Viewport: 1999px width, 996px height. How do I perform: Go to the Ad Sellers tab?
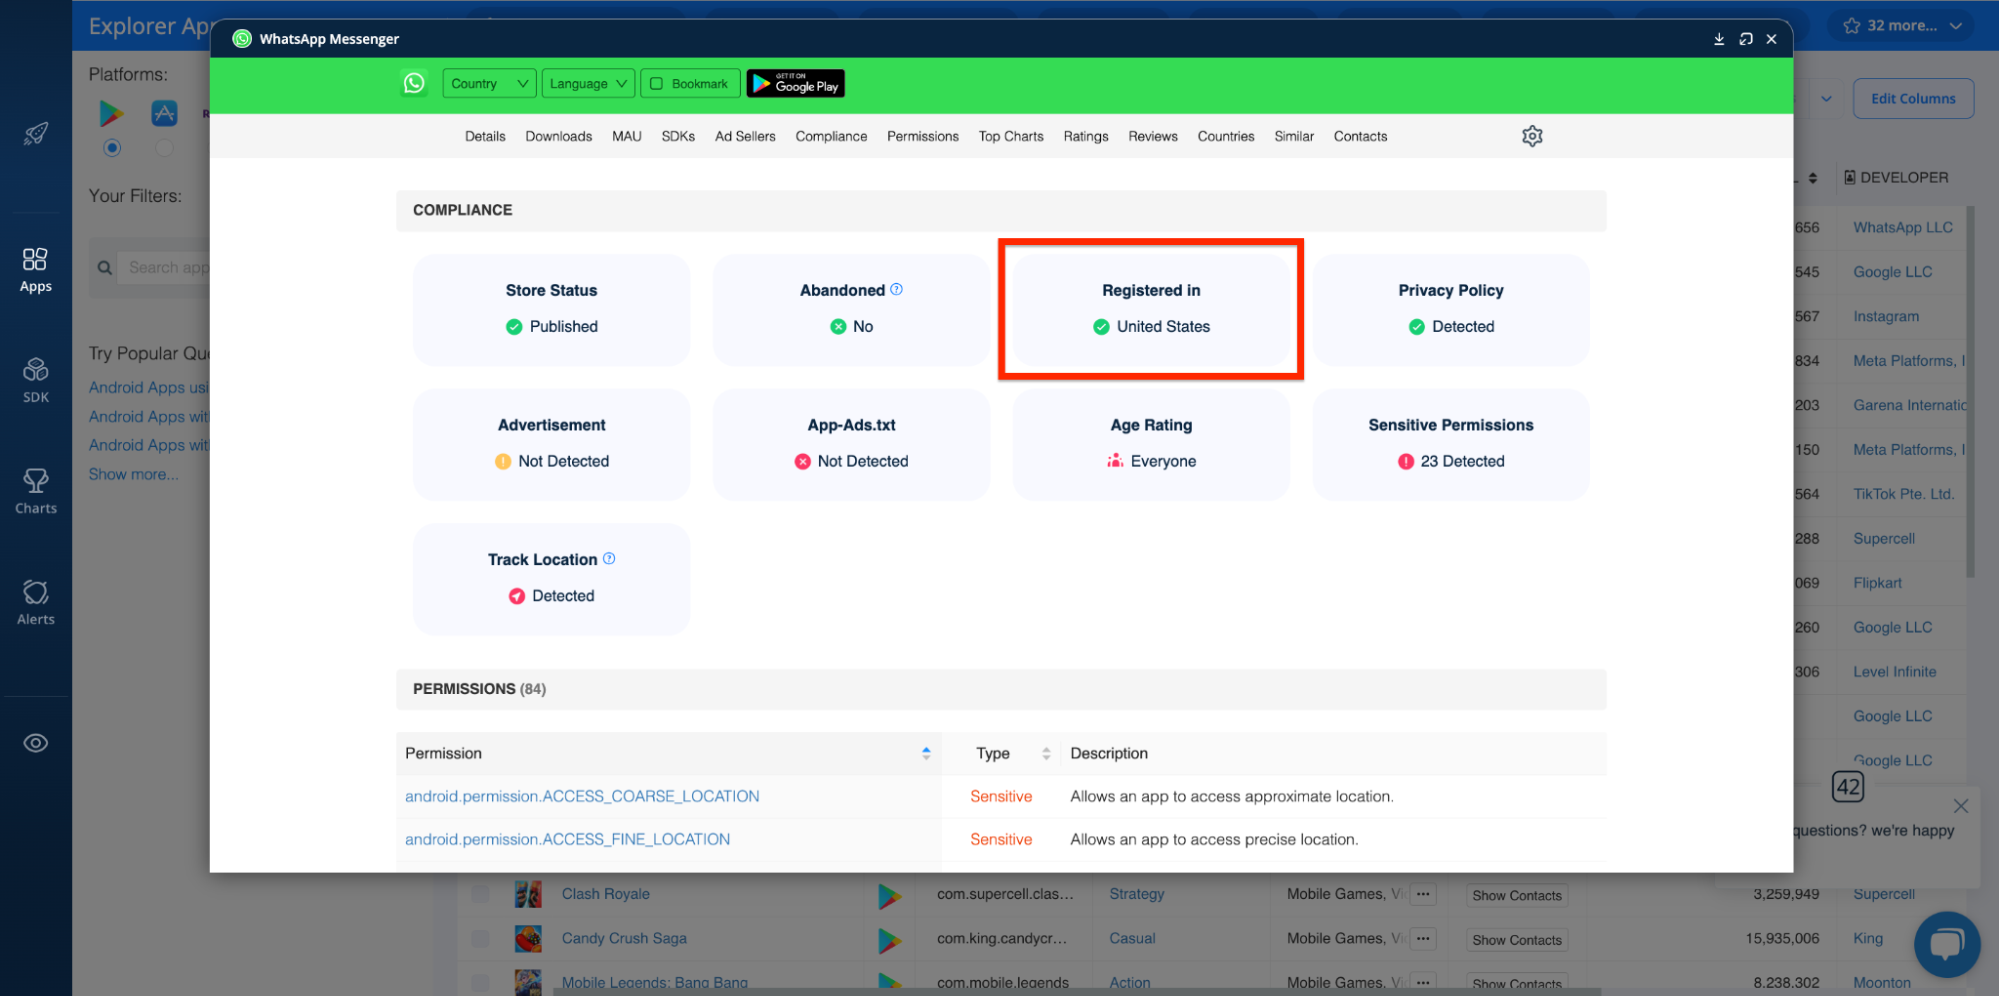745,136
